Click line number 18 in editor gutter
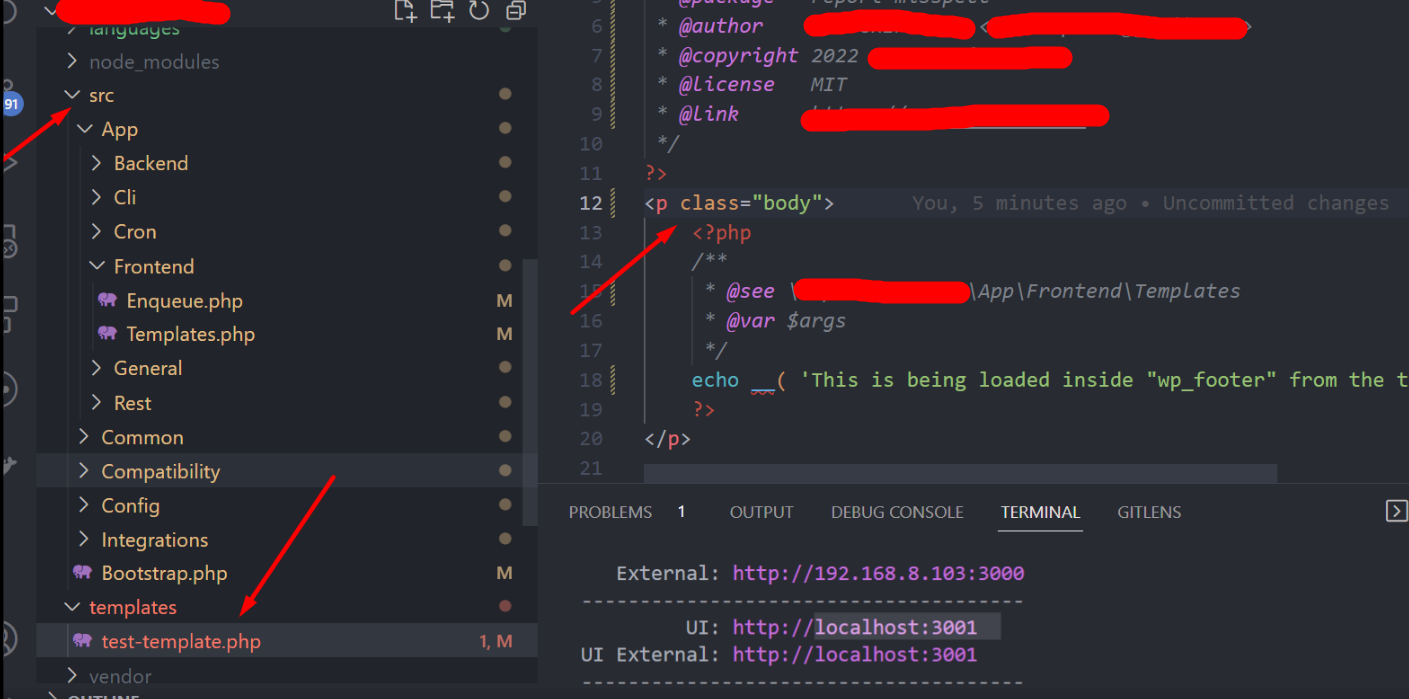1409x699 pixels. tap(591, 380)
